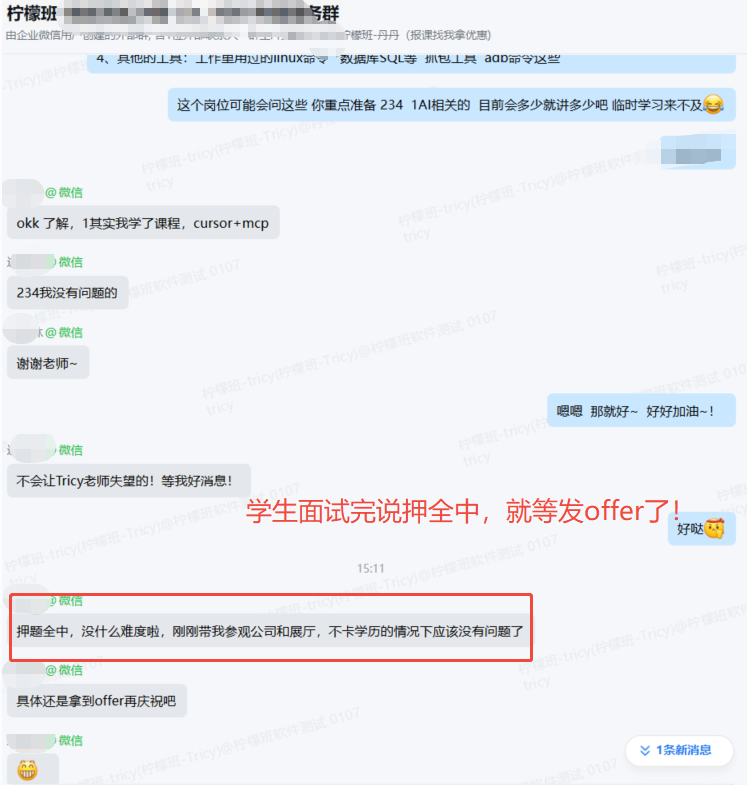The width and height of the screenshot is (747, 785).
Task: Click the '嗯嗯 那就好~ 好好加油~!' reply bubble
Action: click(x=641, y=411)
